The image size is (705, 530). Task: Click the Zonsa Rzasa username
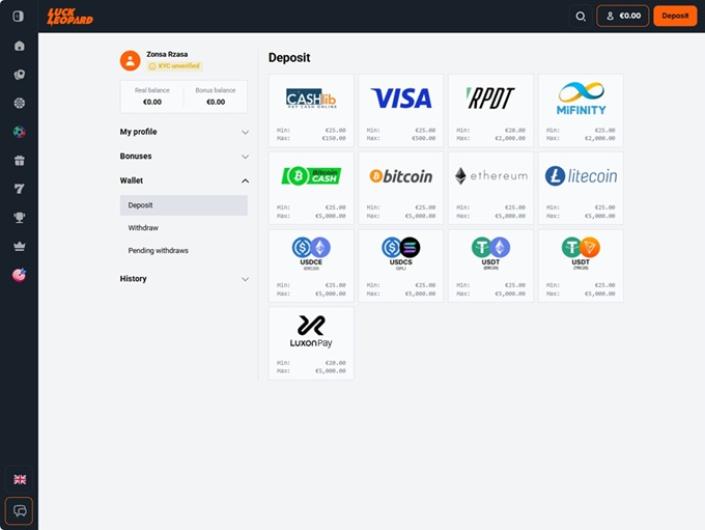[167, 54]
